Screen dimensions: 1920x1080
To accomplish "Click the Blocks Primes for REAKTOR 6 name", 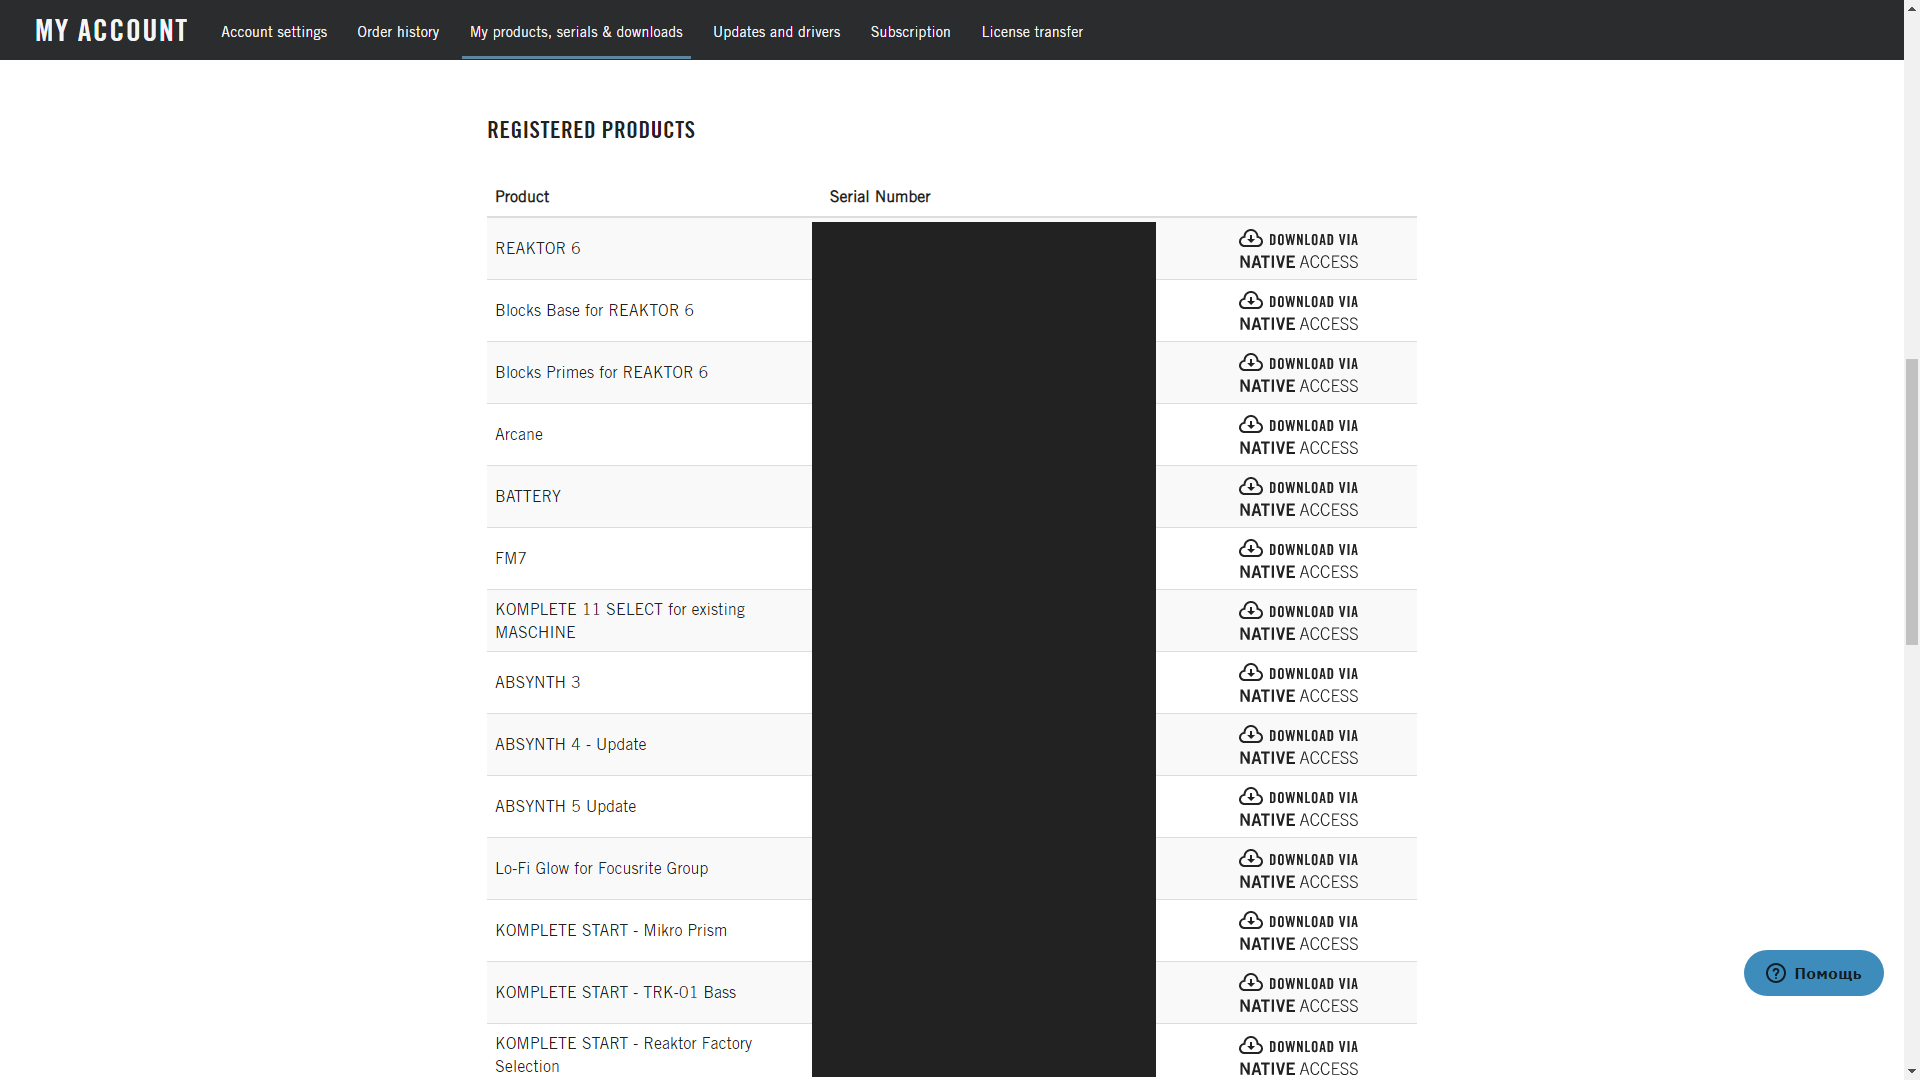I will (601, 372).
